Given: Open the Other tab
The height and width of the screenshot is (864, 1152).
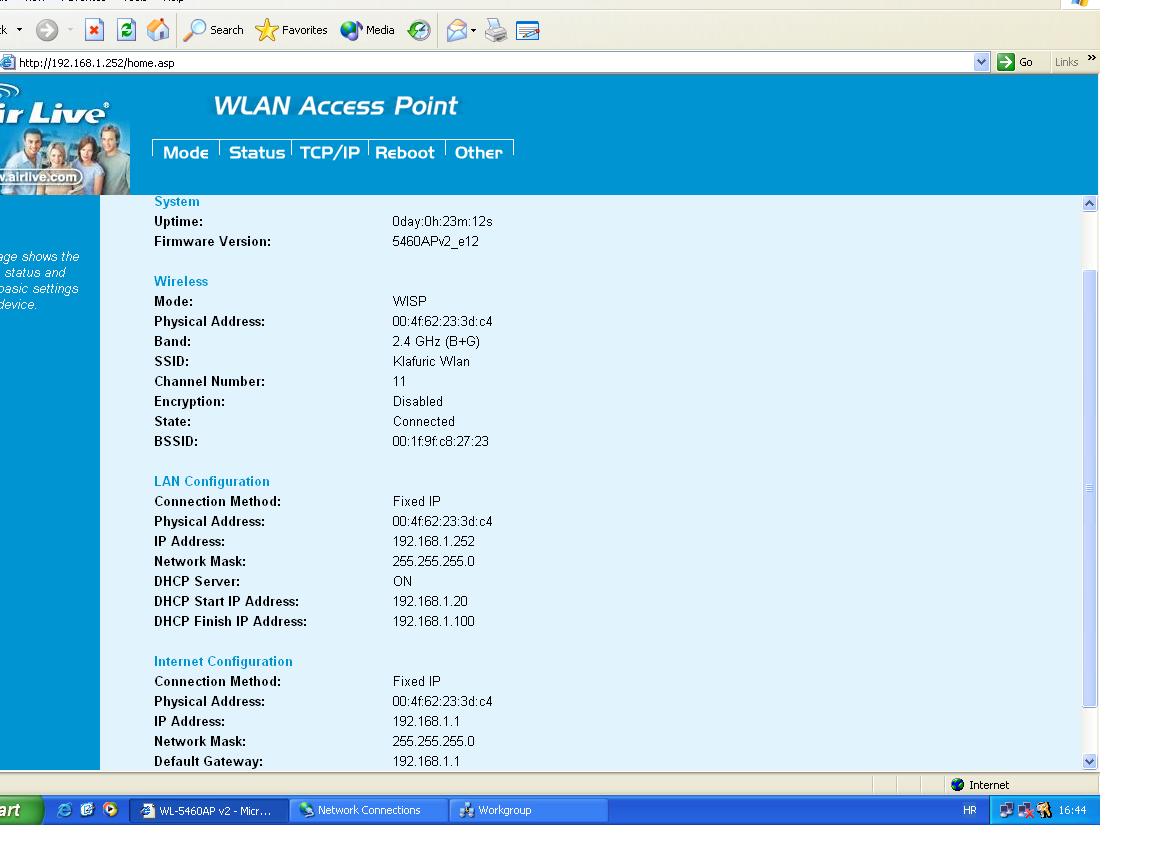Looking at the screenshot, I should point(478,152).
